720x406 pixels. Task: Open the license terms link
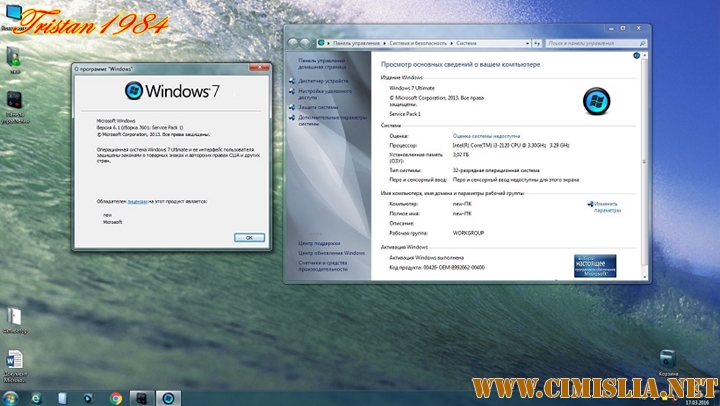137,201
